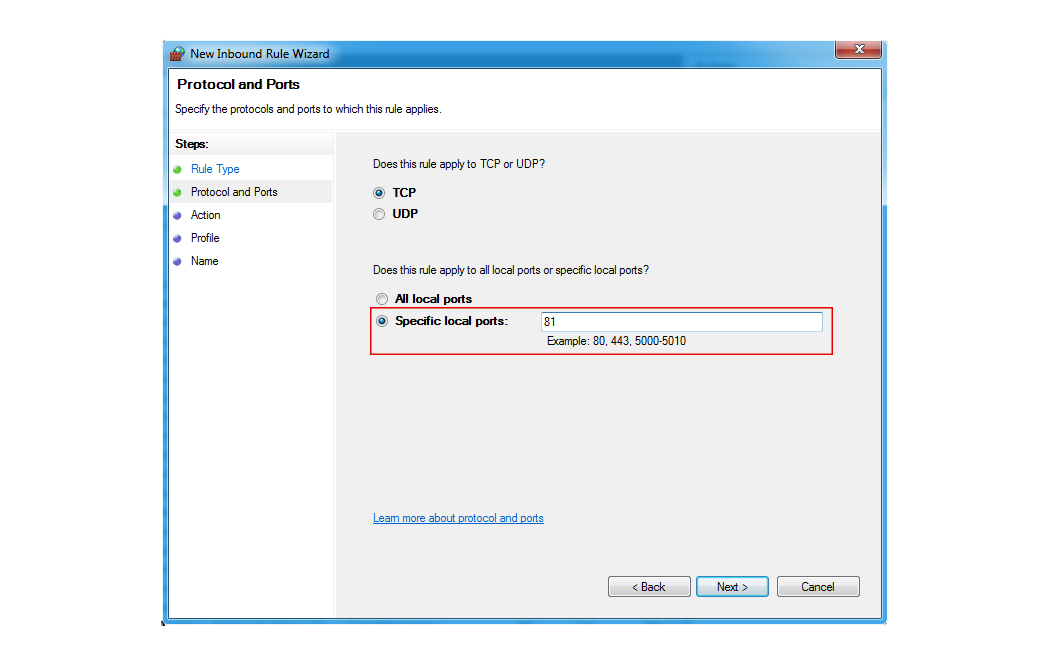Choose the All local ports option
The height and width of the screenshot is (665, 1049).
pyautogui.click(x=382, y=299)
